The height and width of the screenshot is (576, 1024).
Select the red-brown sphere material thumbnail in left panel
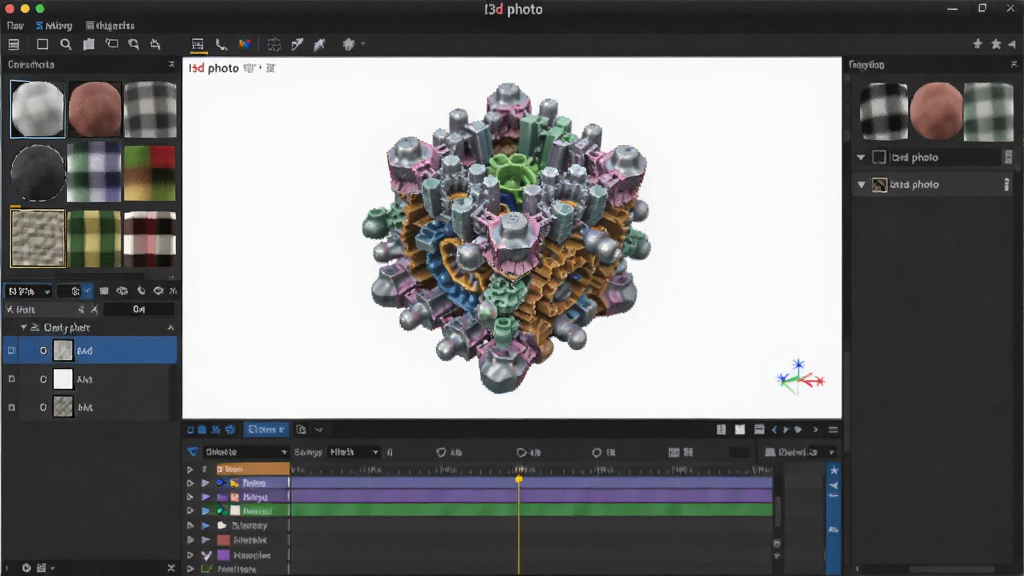(95, 109)
